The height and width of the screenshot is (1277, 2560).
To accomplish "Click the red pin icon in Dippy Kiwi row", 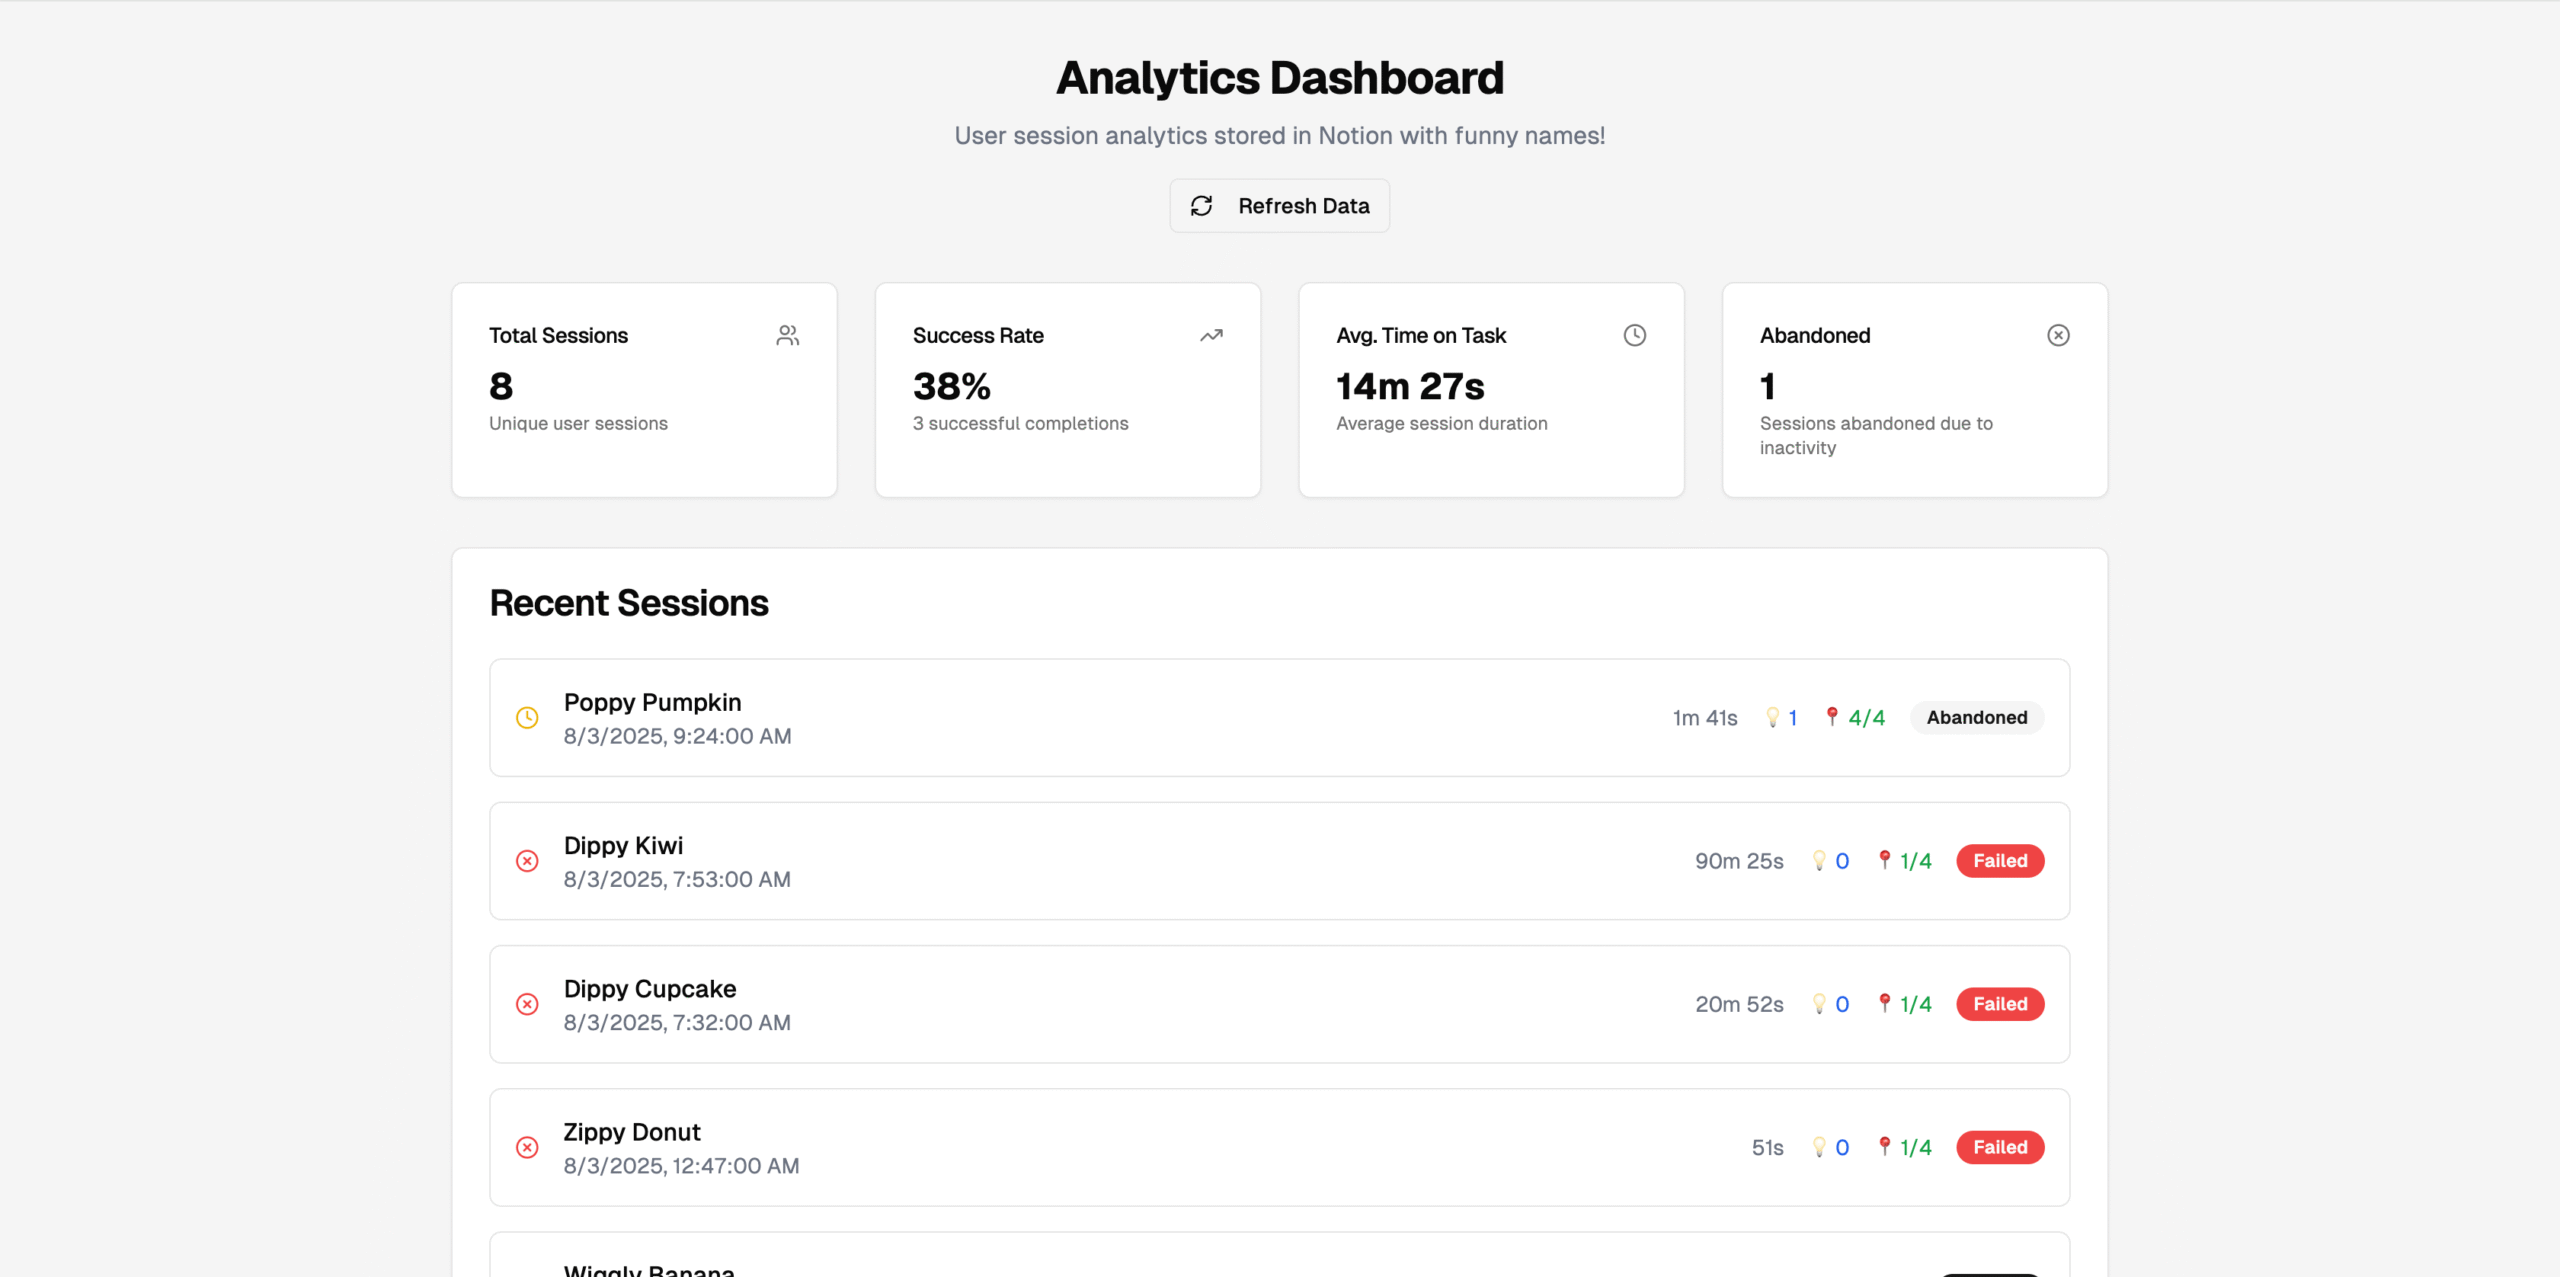I will [x=1885, y=859].
